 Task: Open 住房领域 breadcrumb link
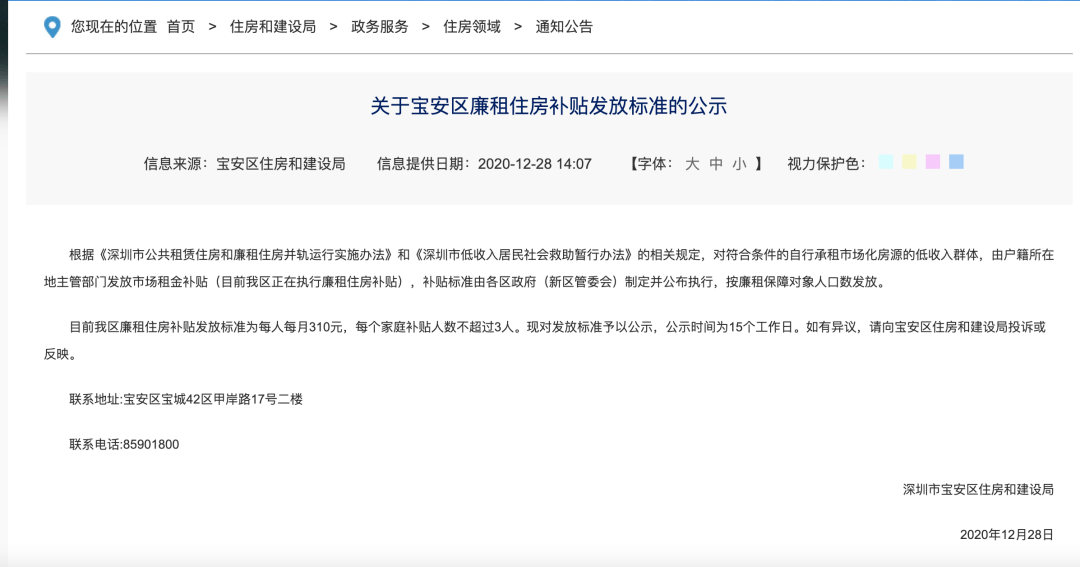click(x=472, y=27)
